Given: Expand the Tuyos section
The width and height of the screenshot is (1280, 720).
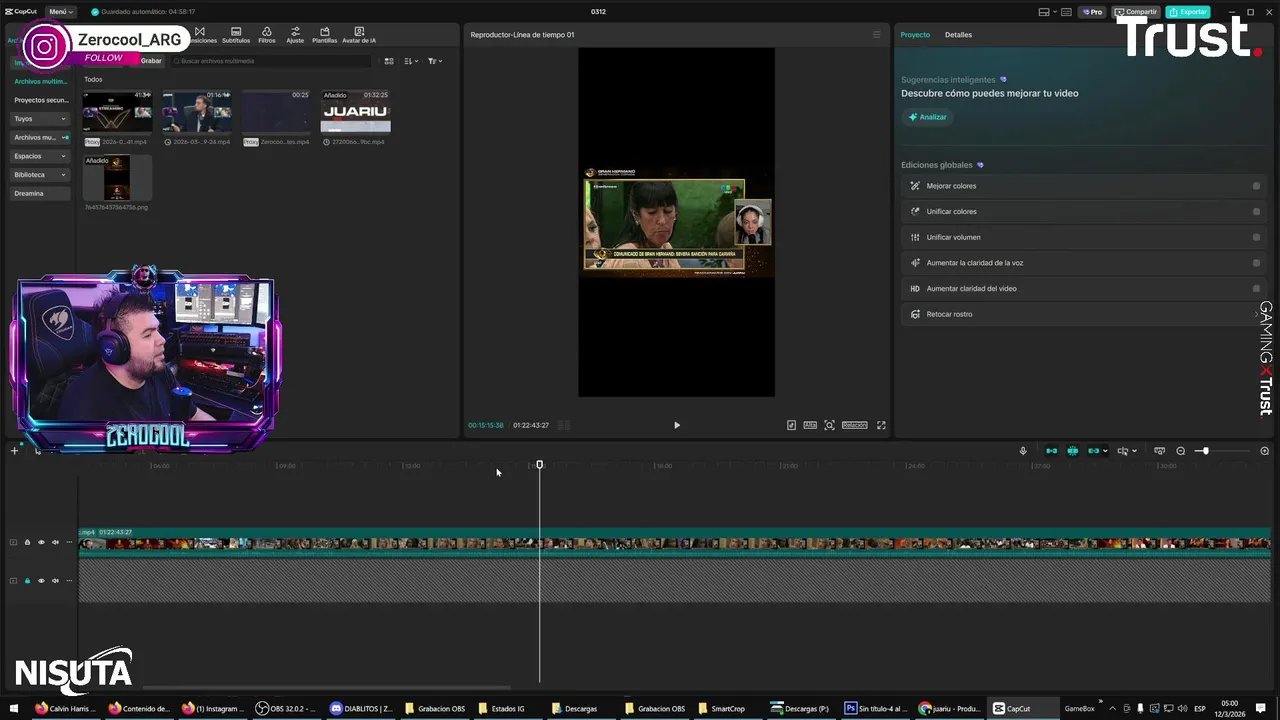Looking at the screenshot, I should tap(40, 118).
